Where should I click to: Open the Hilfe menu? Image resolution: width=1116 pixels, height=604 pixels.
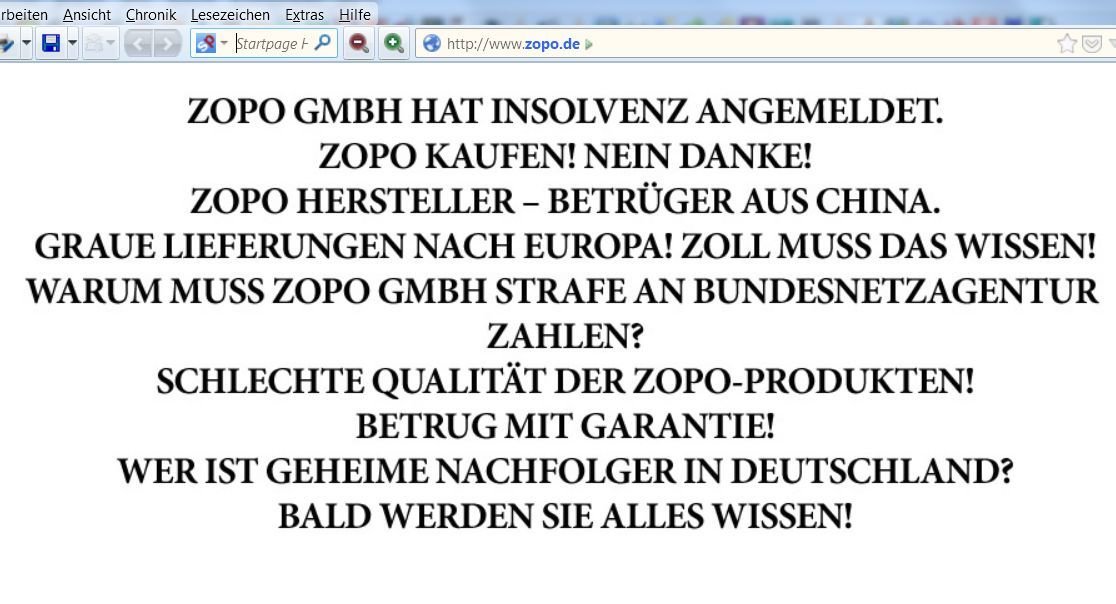[354, 14]
